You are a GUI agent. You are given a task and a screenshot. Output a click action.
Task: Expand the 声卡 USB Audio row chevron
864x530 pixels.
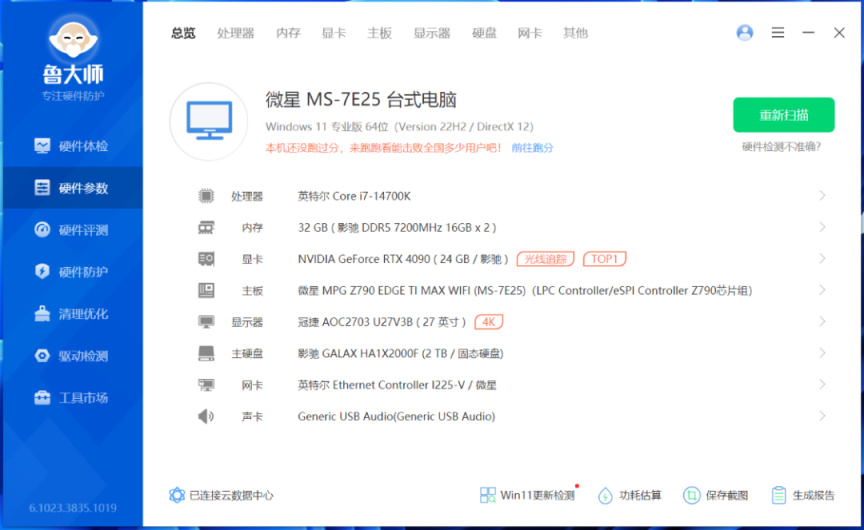[x=822, y=416]
